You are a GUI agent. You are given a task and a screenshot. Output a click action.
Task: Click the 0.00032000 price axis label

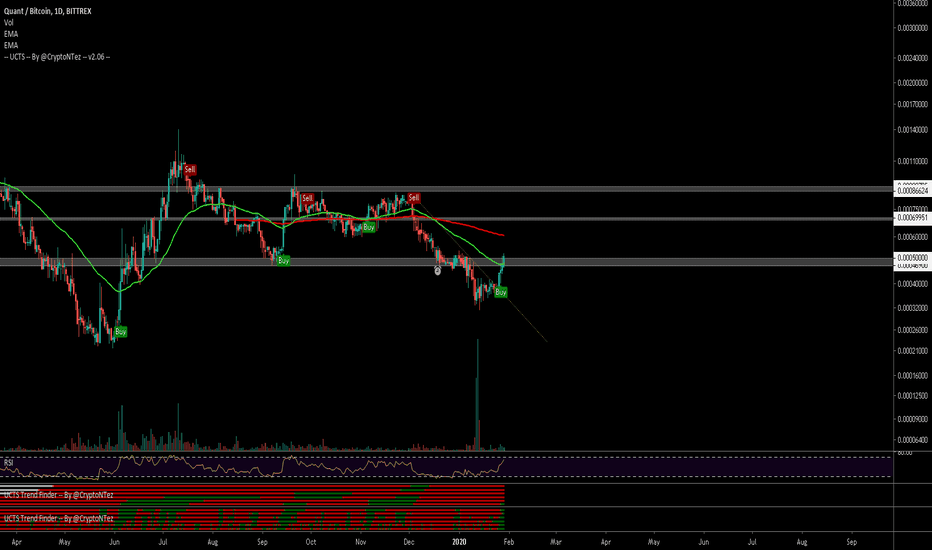pos(912,308)
